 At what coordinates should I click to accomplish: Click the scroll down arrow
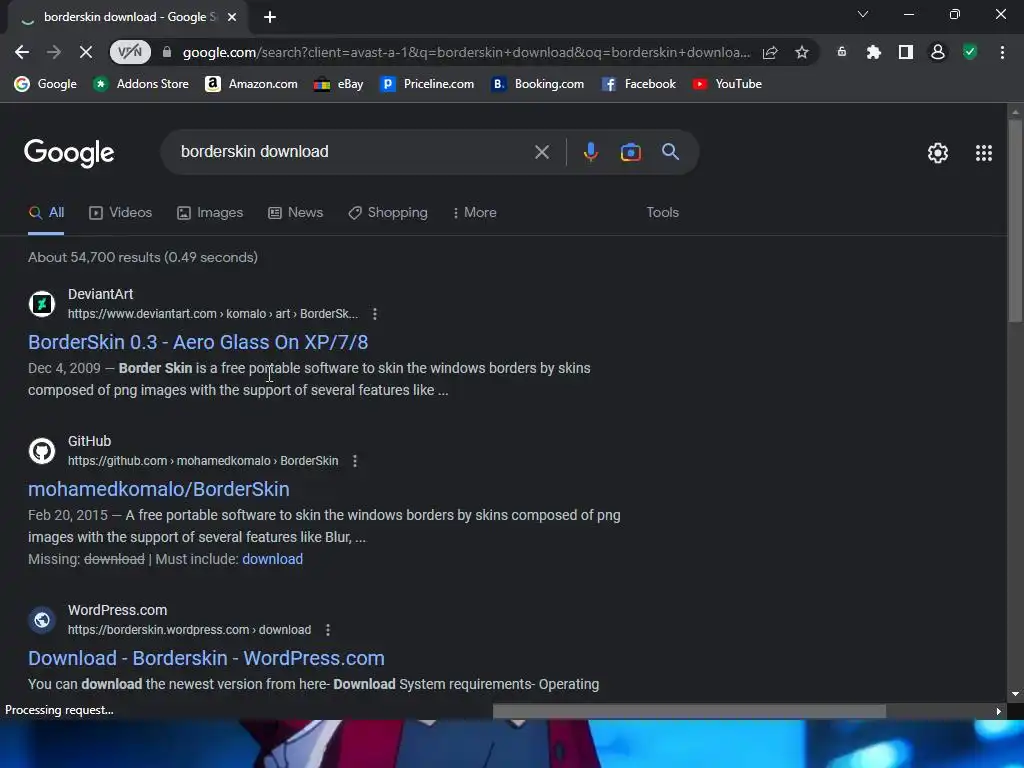1015,694
